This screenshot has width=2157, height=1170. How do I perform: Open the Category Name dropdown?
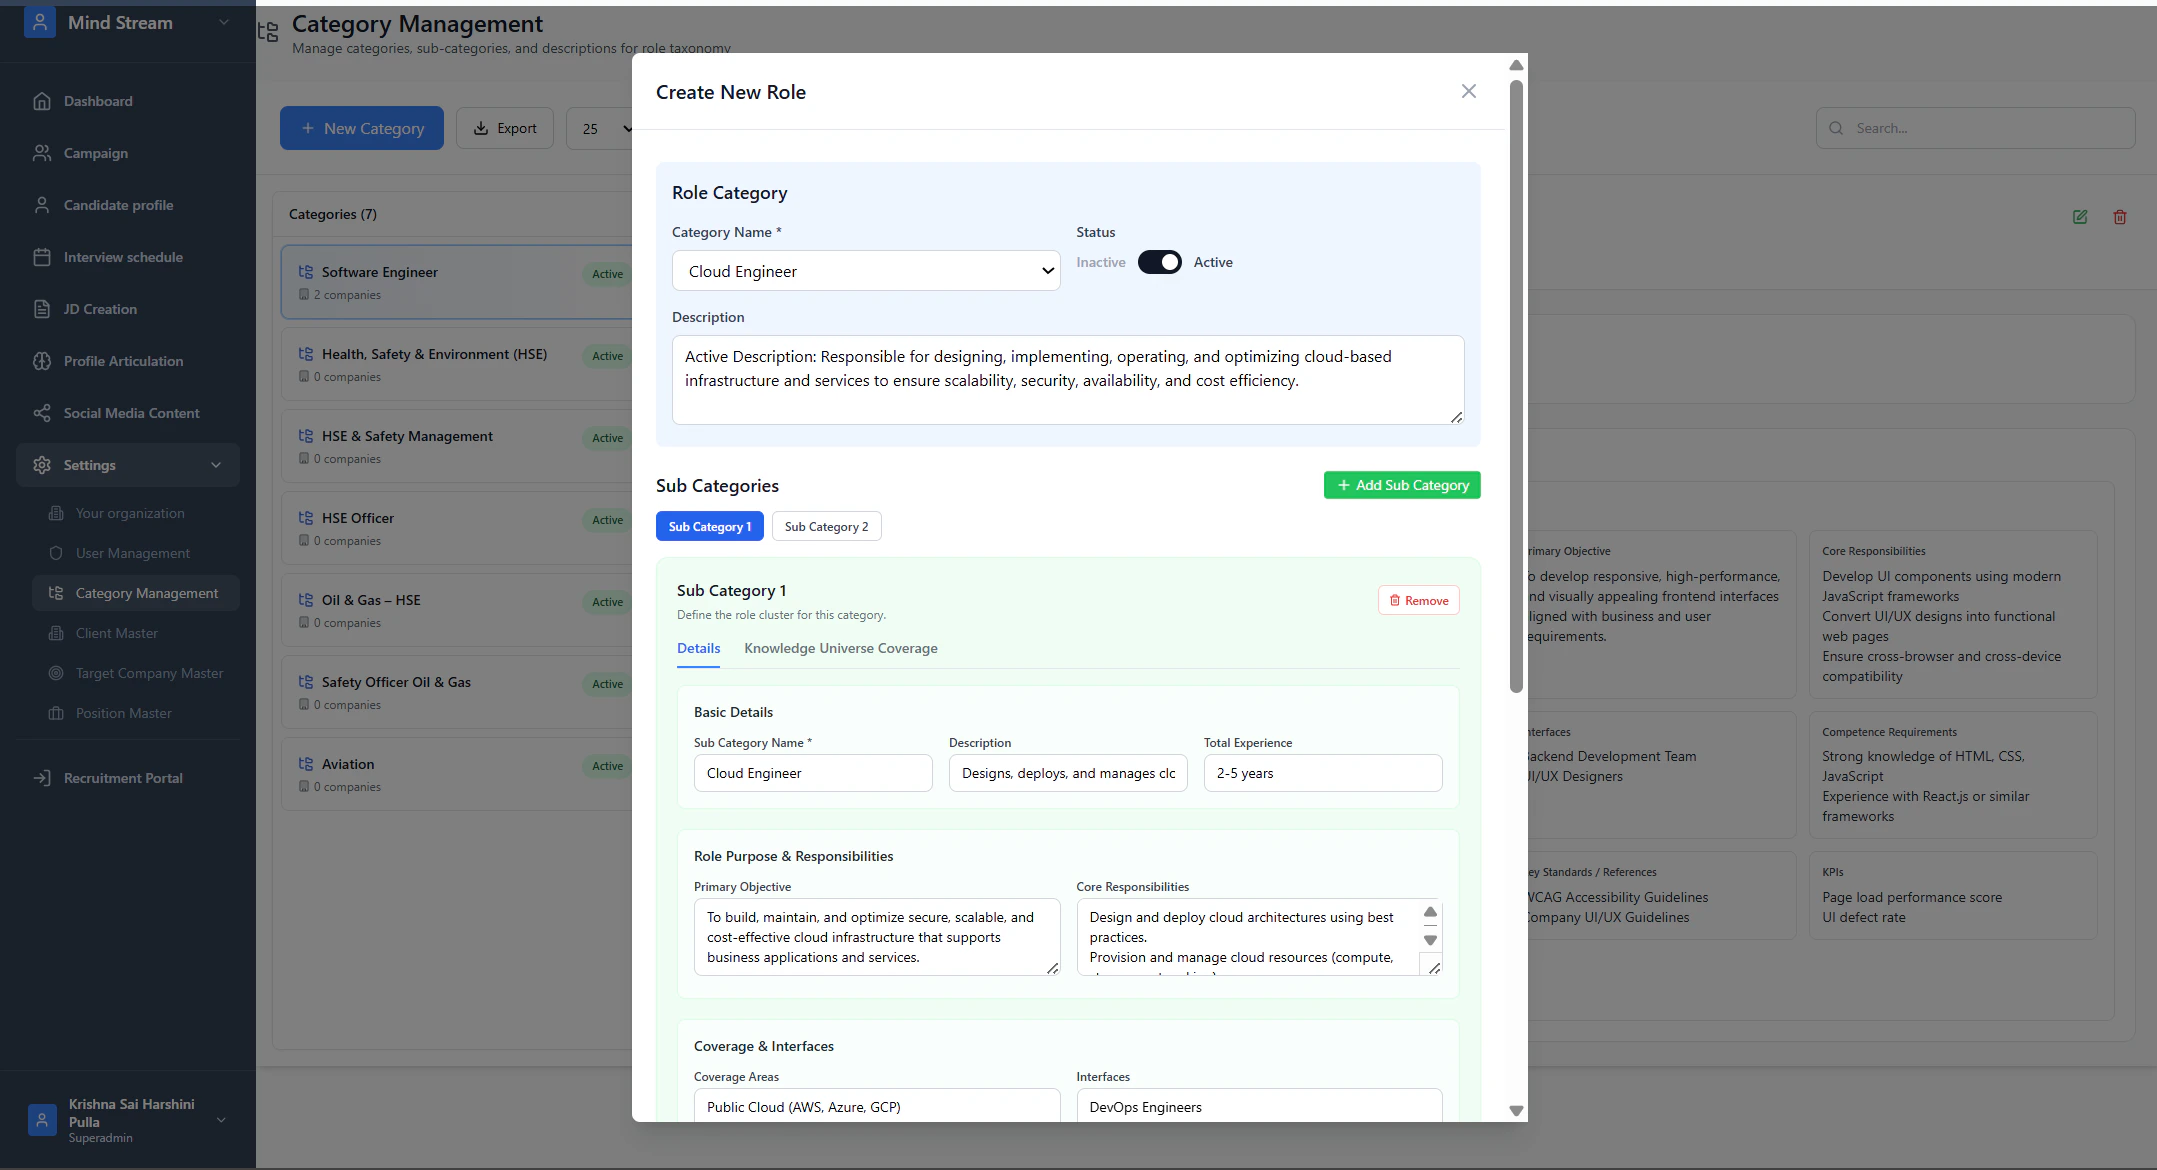[x=866, y=271]
